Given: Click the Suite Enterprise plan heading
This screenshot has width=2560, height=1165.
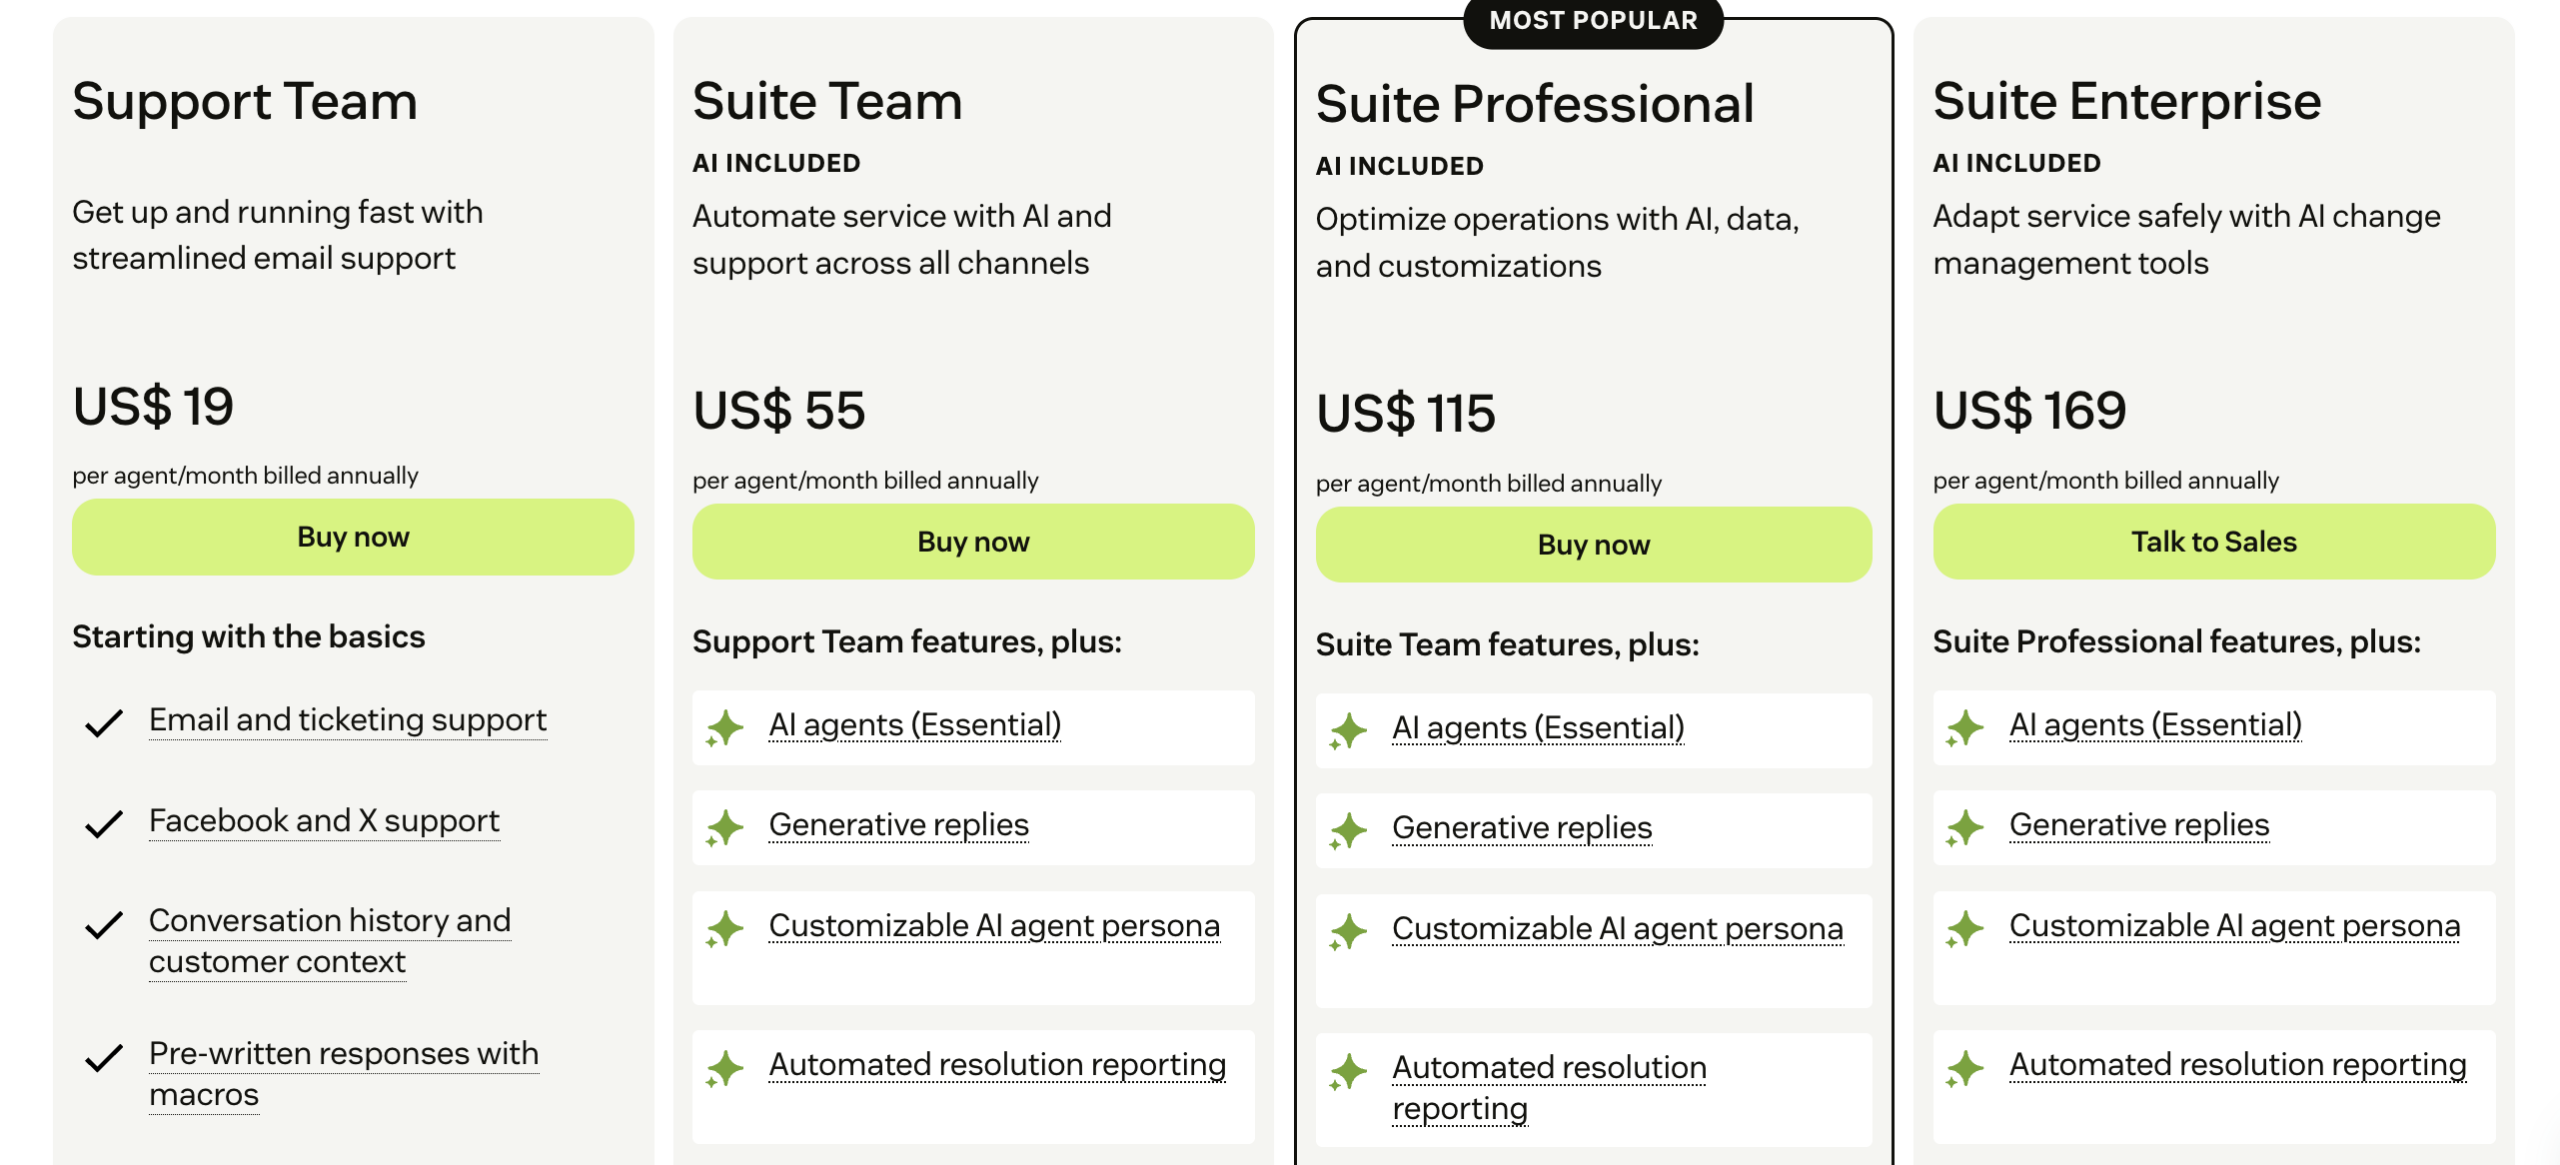Looking at the screenshot, I should [2126, 101].
